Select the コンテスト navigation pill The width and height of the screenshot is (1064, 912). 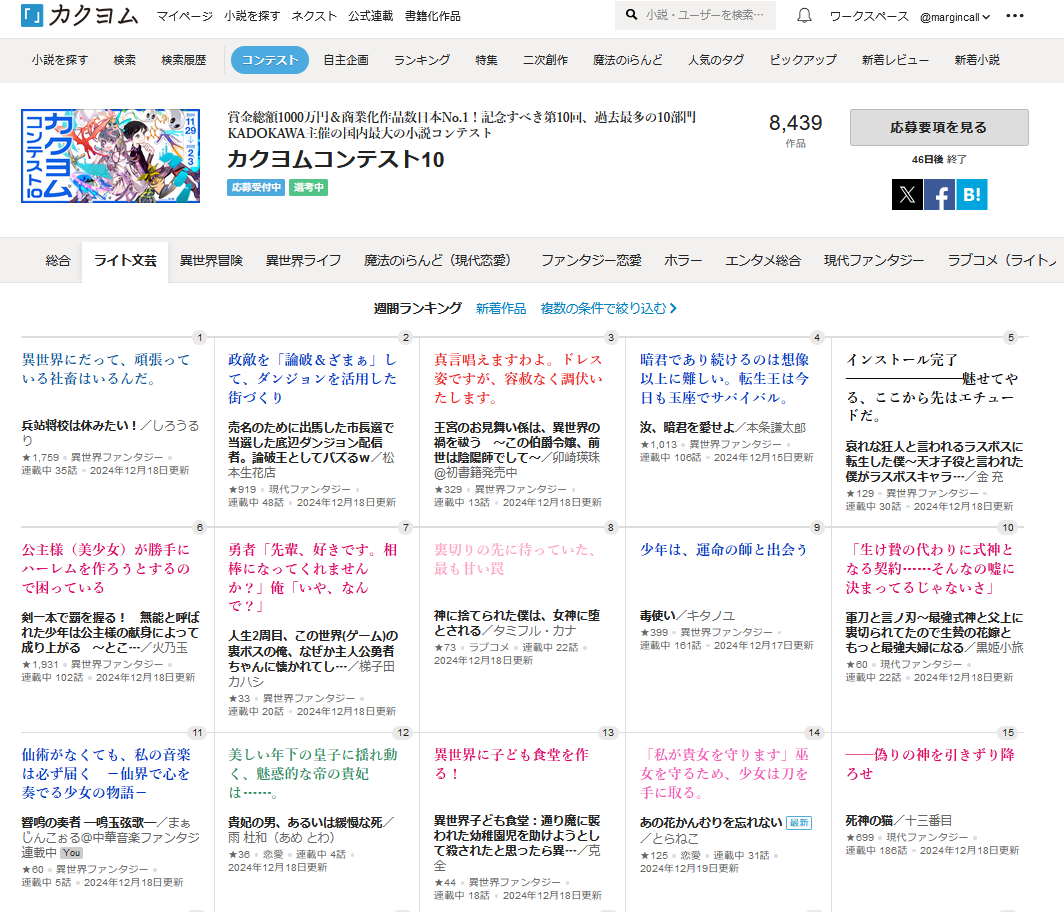pos(269,60)
